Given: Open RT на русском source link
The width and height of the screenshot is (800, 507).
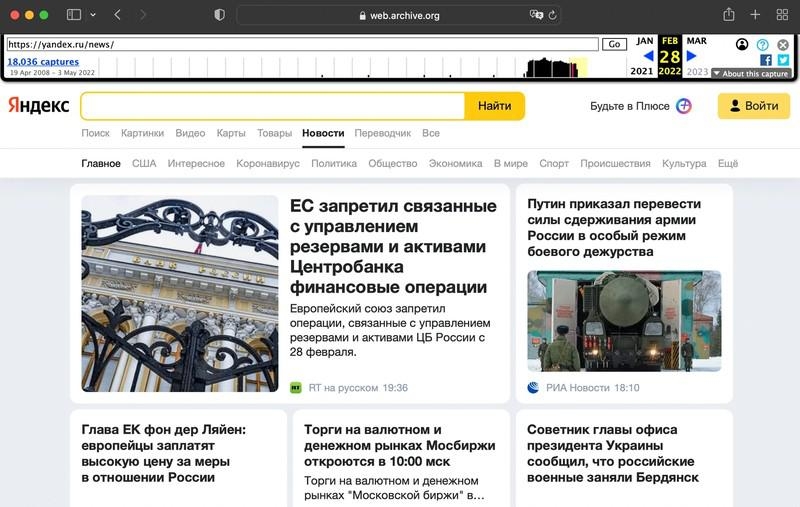Looking at the screenshot, I should point(343,388).
